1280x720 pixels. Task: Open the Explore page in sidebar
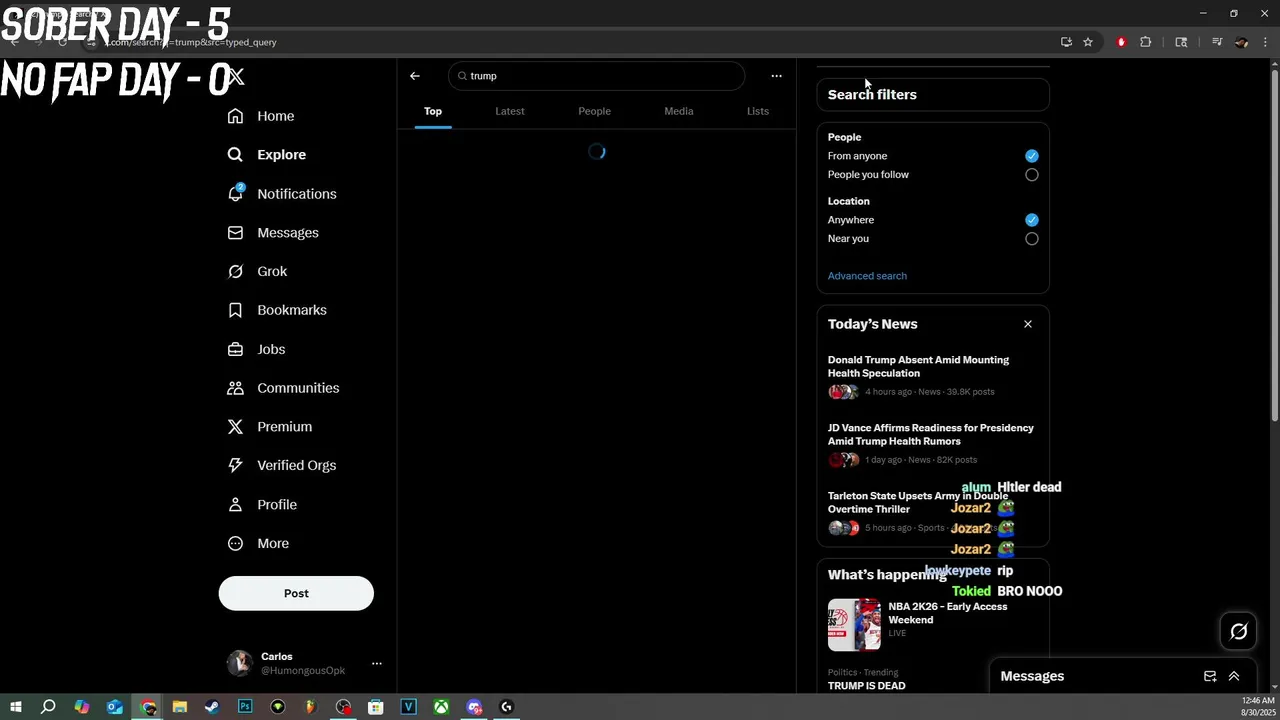click(x=267, y=155)
